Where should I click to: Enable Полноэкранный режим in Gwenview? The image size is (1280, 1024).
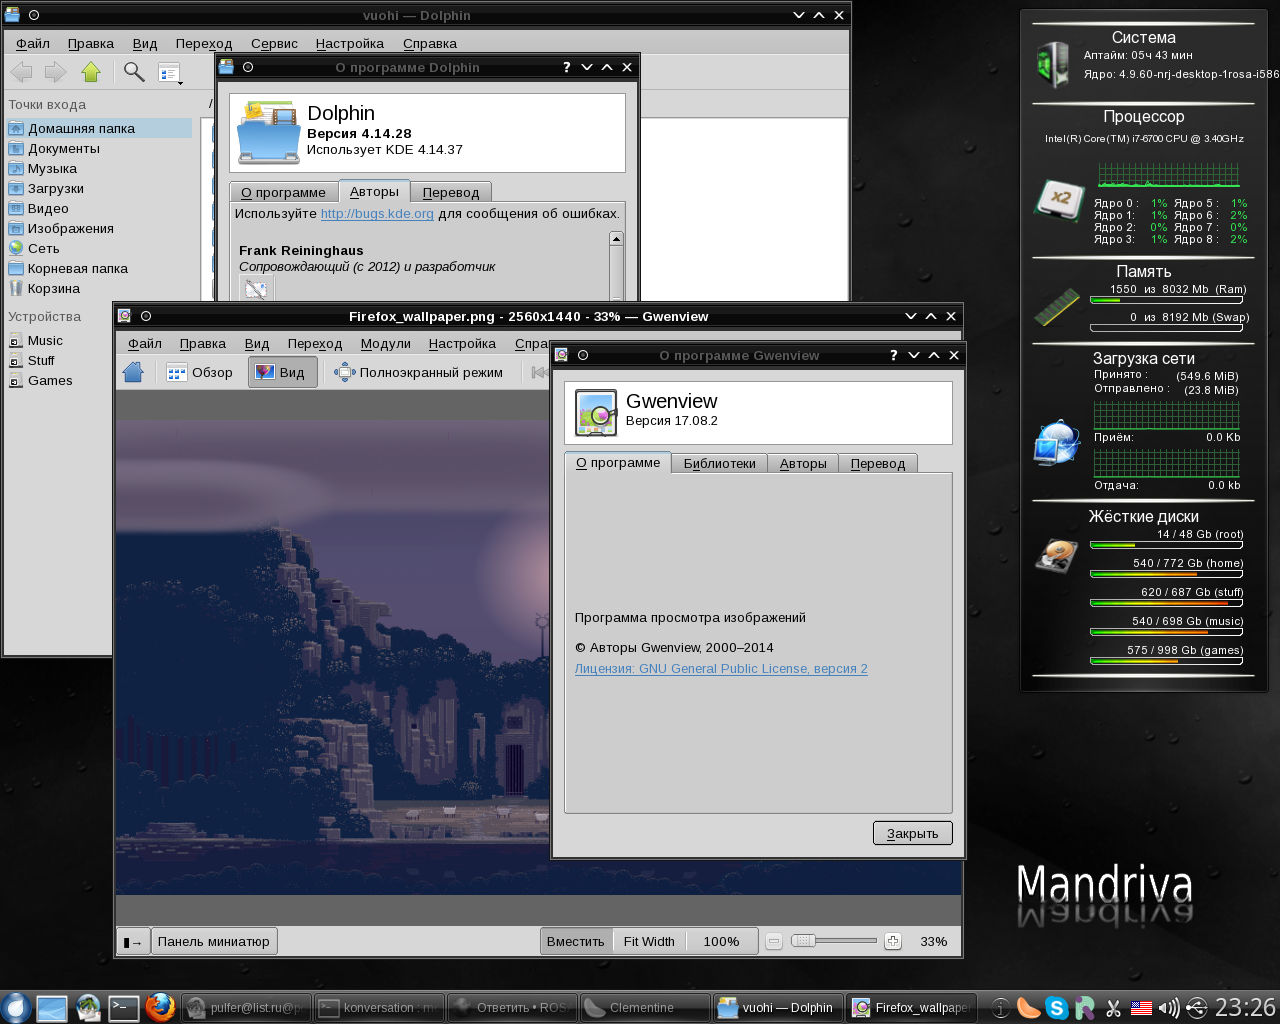(418, 372)
